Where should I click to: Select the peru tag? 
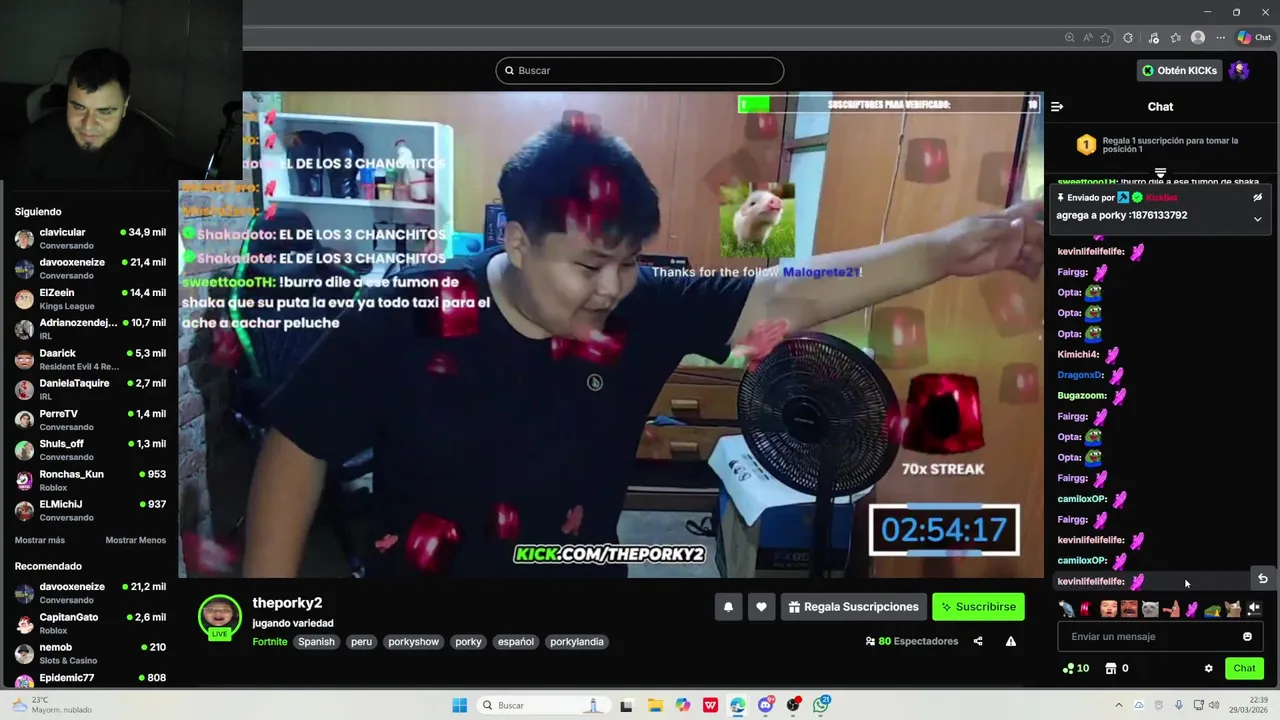[361, 642]
